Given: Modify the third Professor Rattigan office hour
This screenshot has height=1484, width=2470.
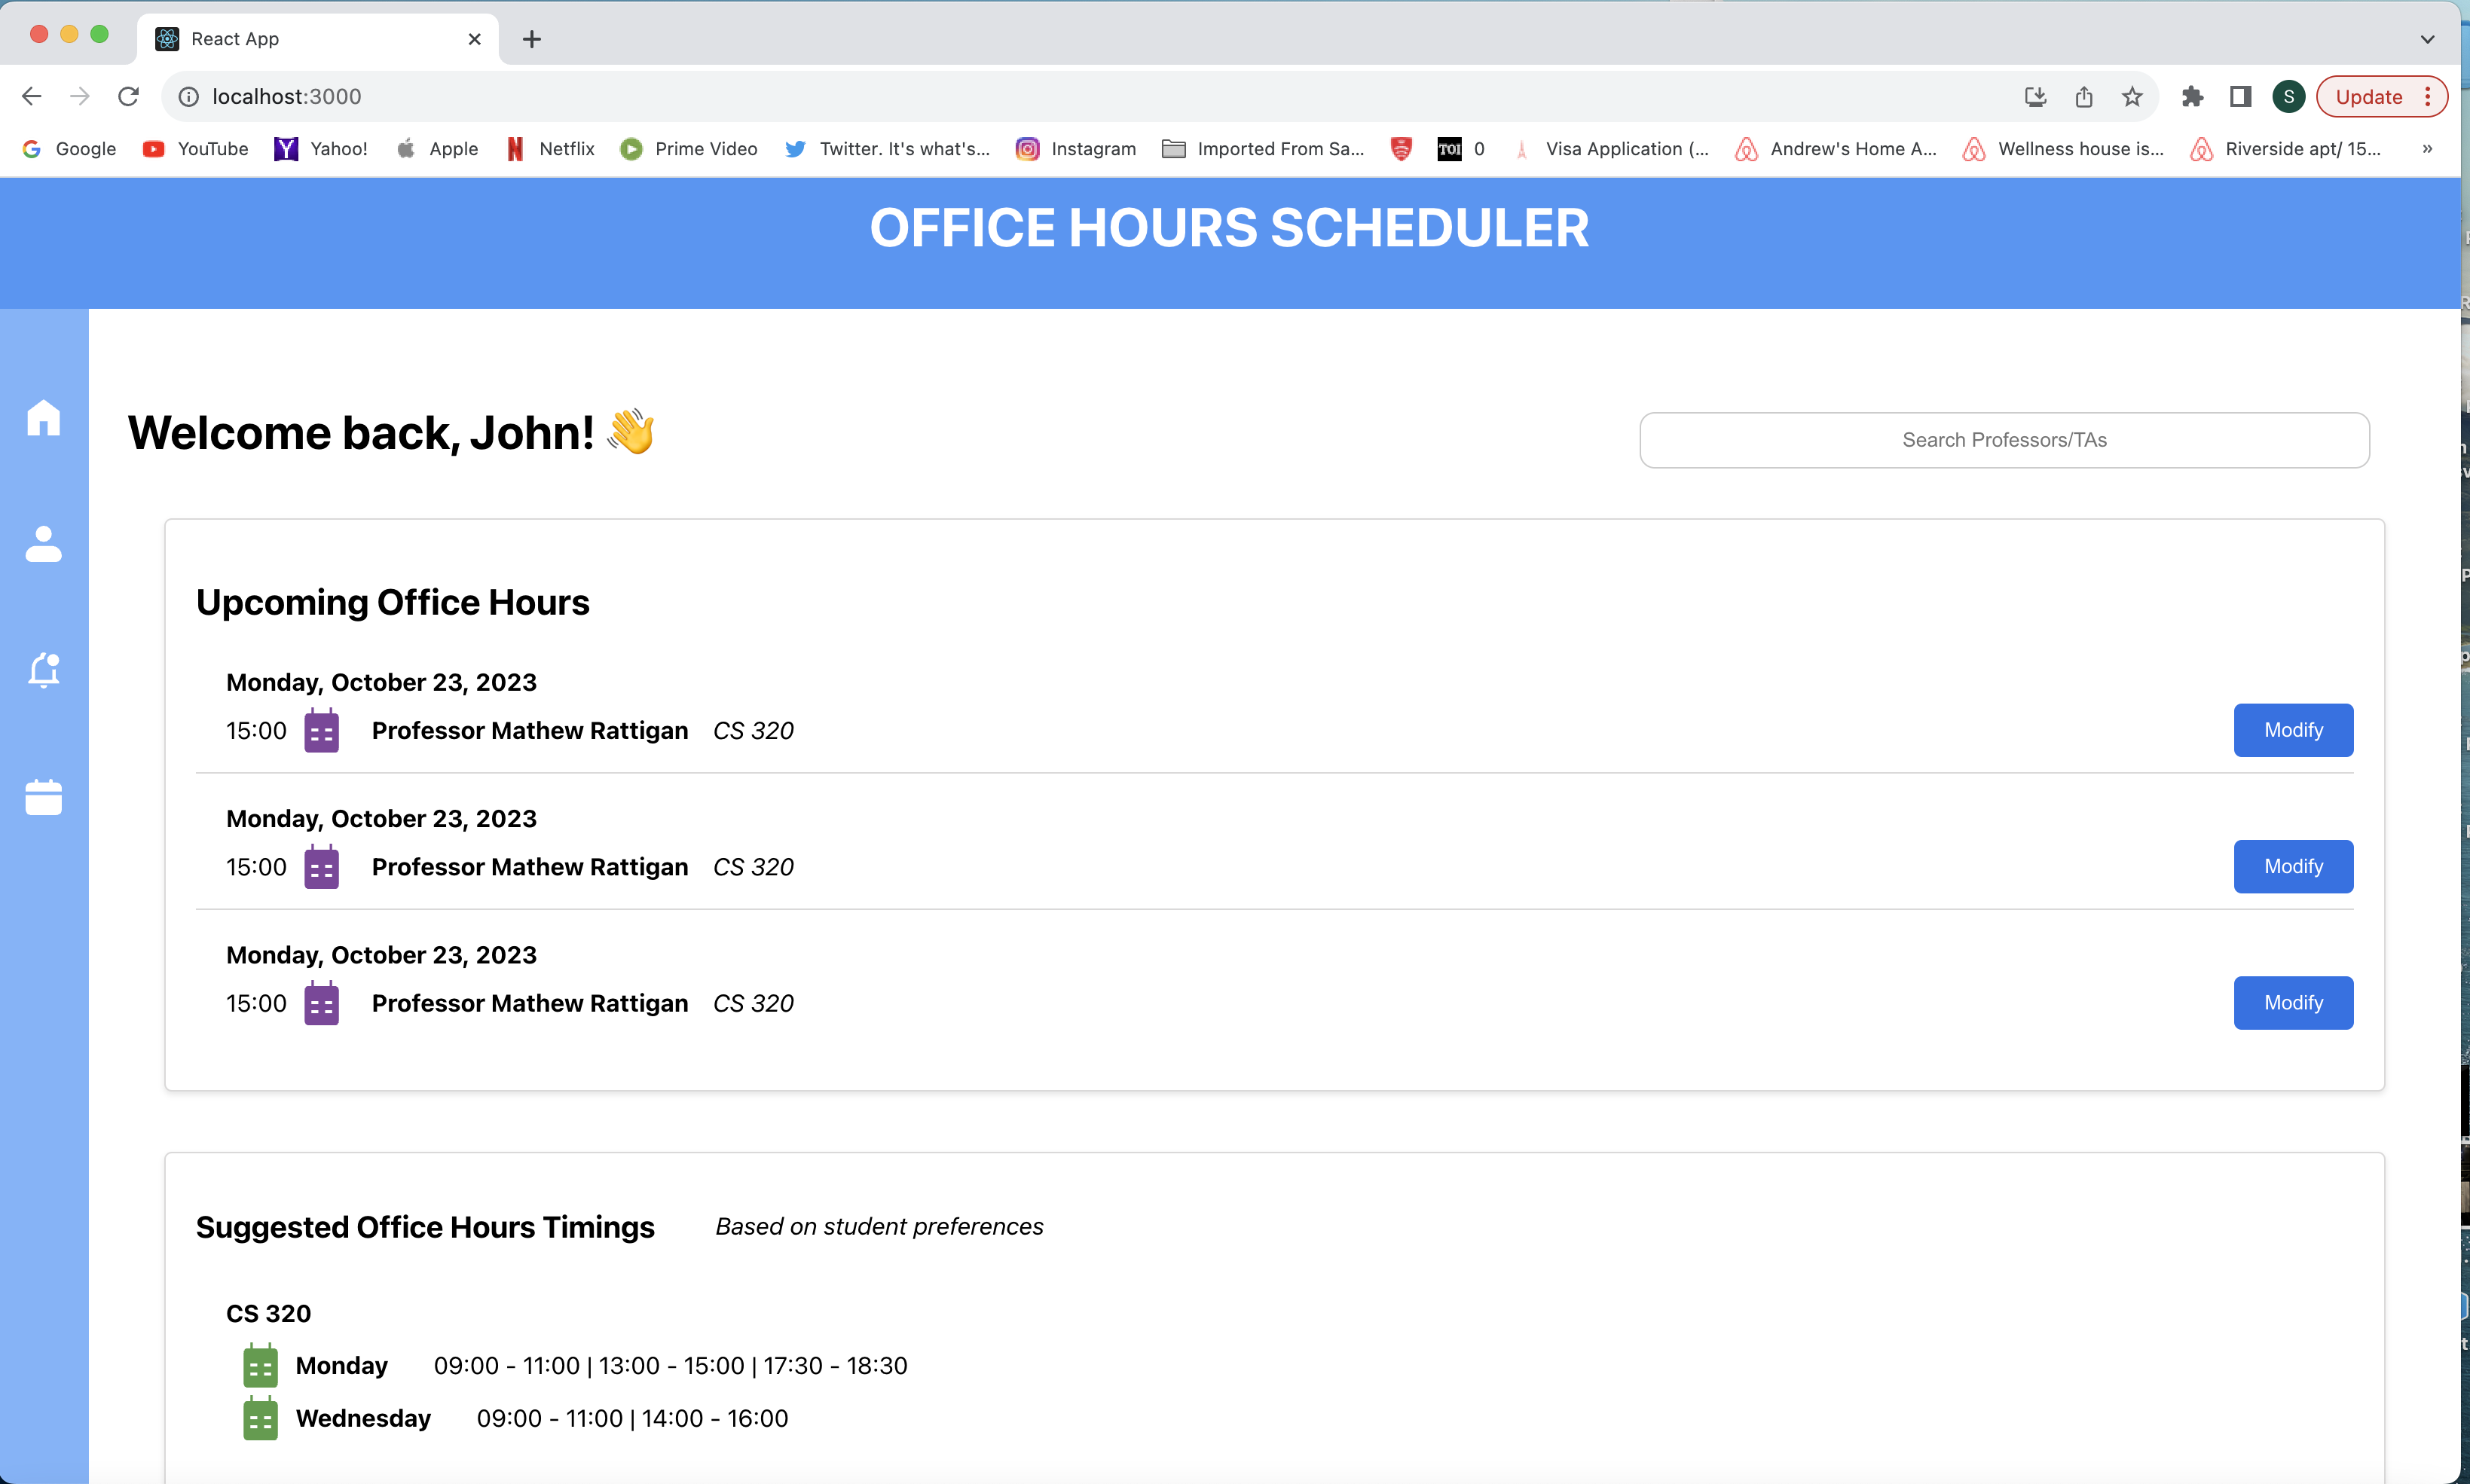Looking at the screenshot, I should point(2293,1002).
